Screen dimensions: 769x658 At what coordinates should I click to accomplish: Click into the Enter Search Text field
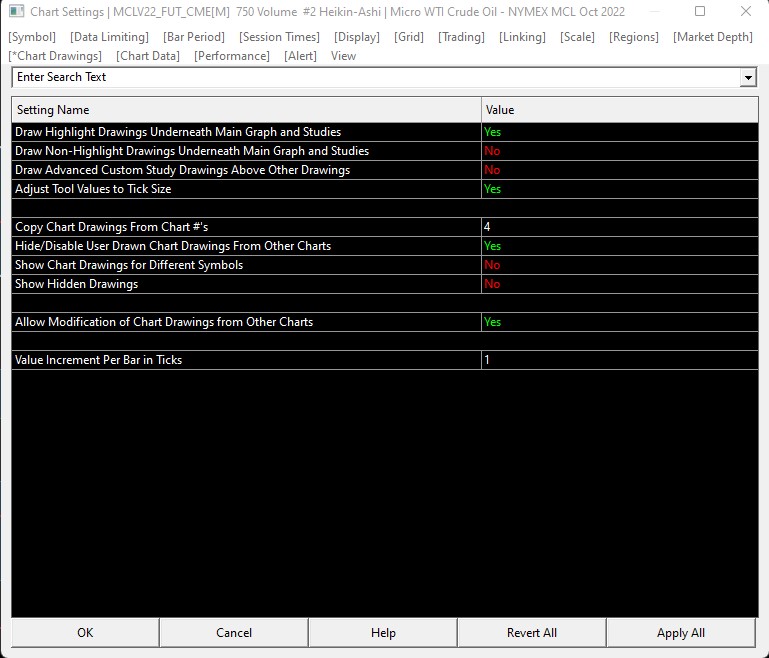pyautogui.click(x=376, y=77)
